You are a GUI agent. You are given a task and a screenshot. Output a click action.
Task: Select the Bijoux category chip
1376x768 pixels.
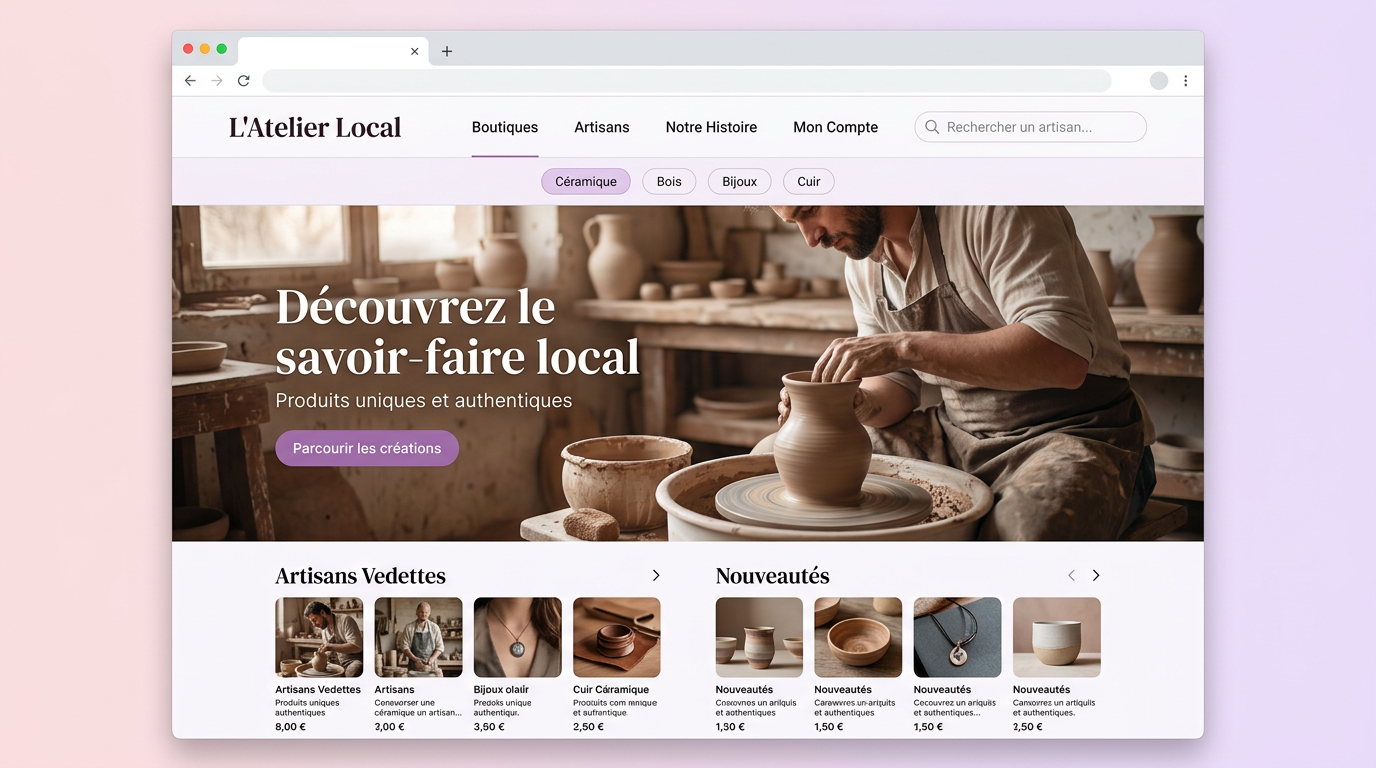[740, 181]
